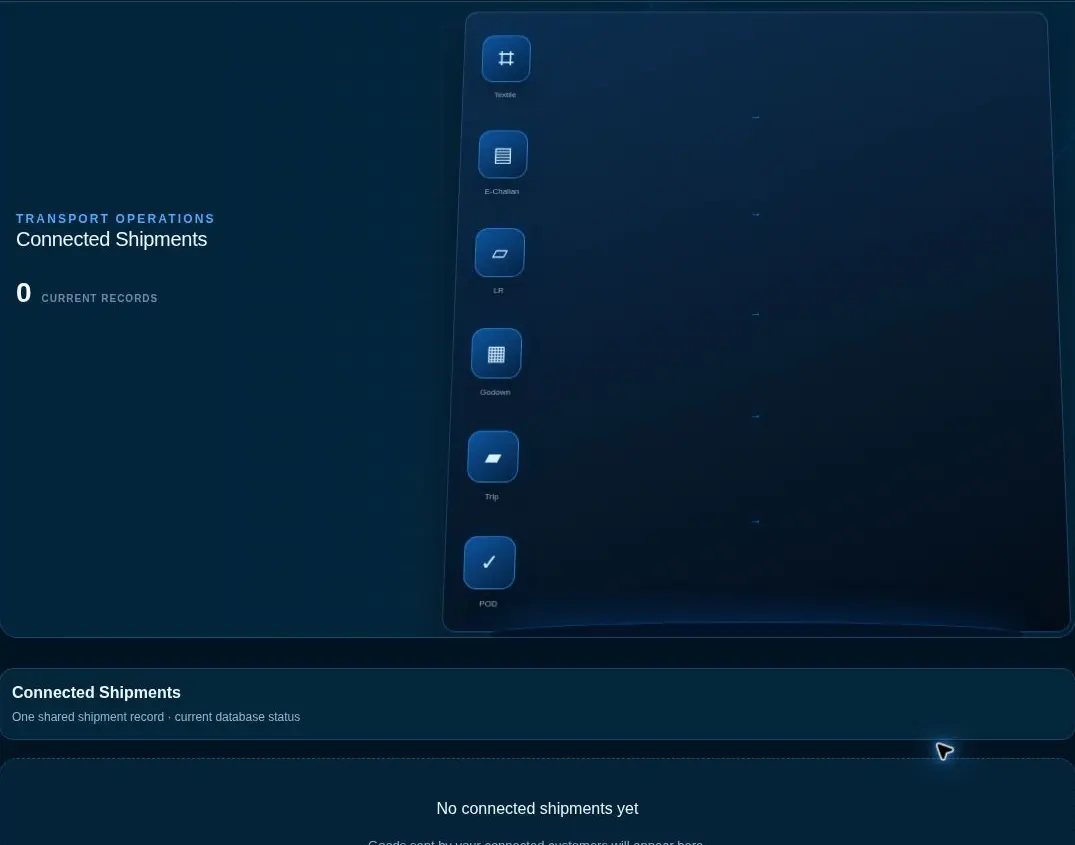Select the Trip stage icon
The width and height of the screenshot is (1075, 845).
pos(493,457)
